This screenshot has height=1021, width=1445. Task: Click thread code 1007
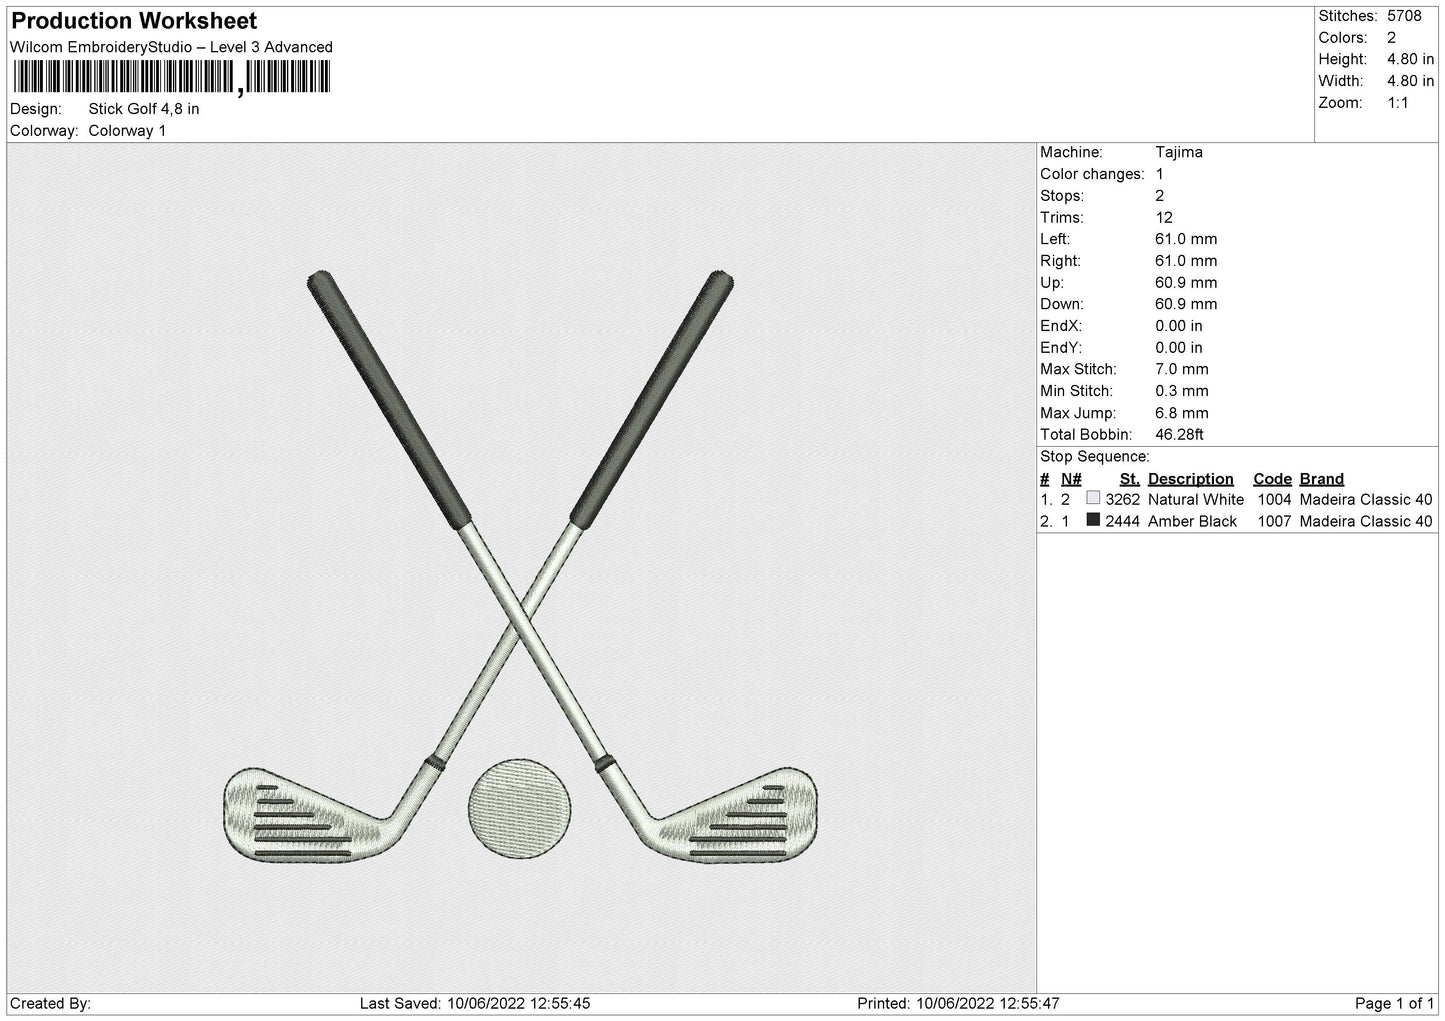1275,522
